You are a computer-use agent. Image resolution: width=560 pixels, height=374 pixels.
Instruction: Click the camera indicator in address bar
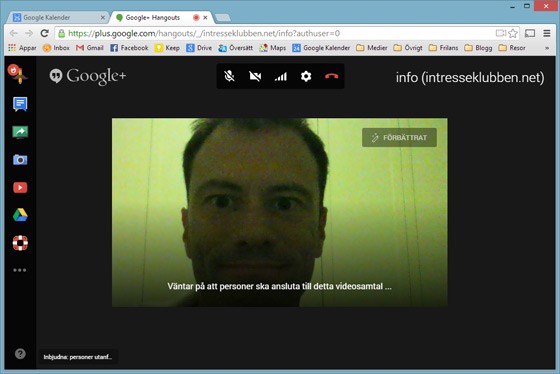pyautogui.click(x=501, y=33)
